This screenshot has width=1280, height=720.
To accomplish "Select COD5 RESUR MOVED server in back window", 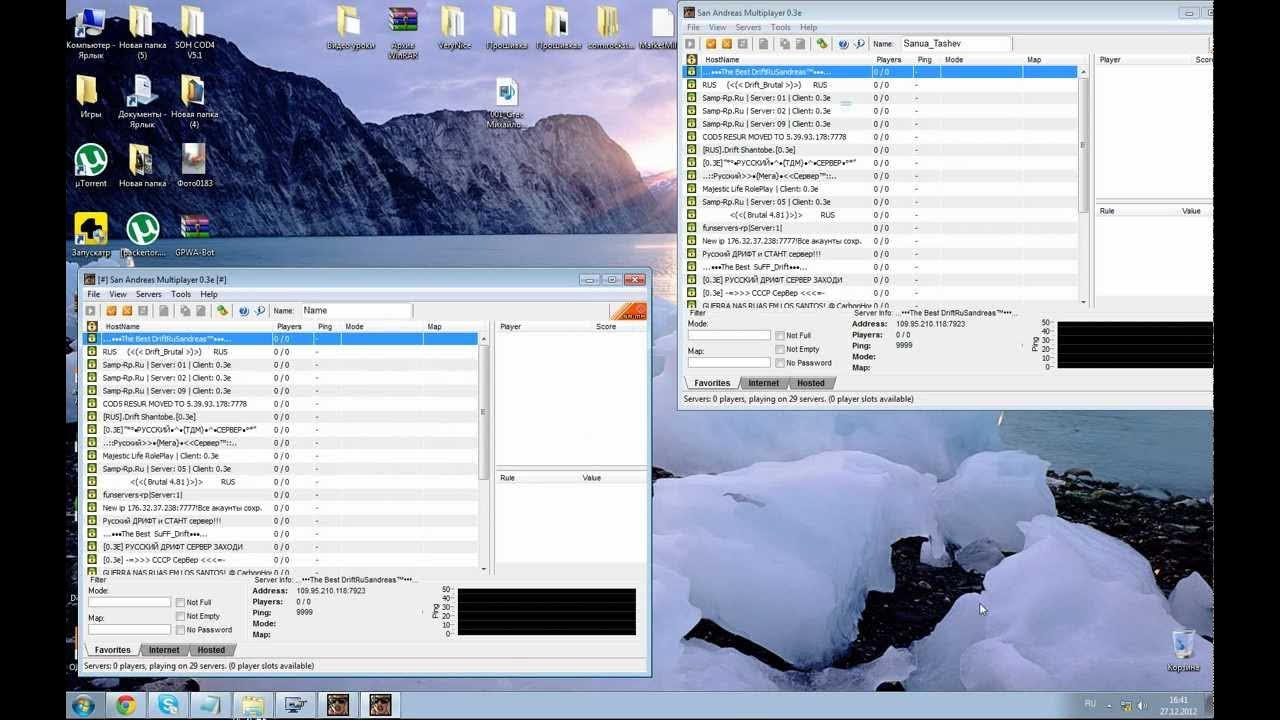I will tap(880, 137).
